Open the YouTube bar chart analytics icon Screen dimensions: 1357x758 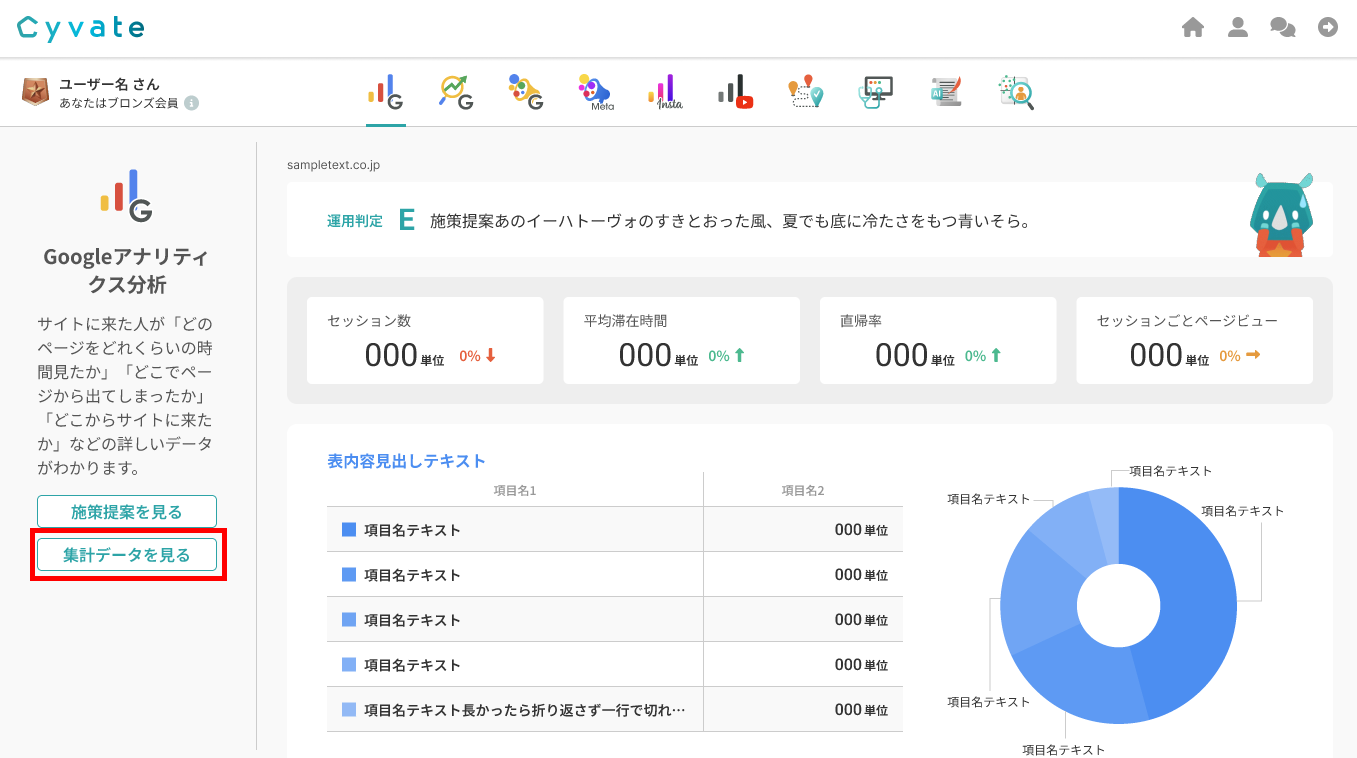click(x=735, y=92)
